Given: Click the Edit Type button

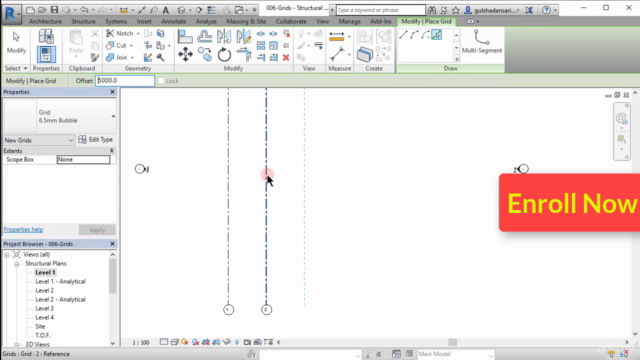Looking at the screenshot, I should click(x=96, y=140).
